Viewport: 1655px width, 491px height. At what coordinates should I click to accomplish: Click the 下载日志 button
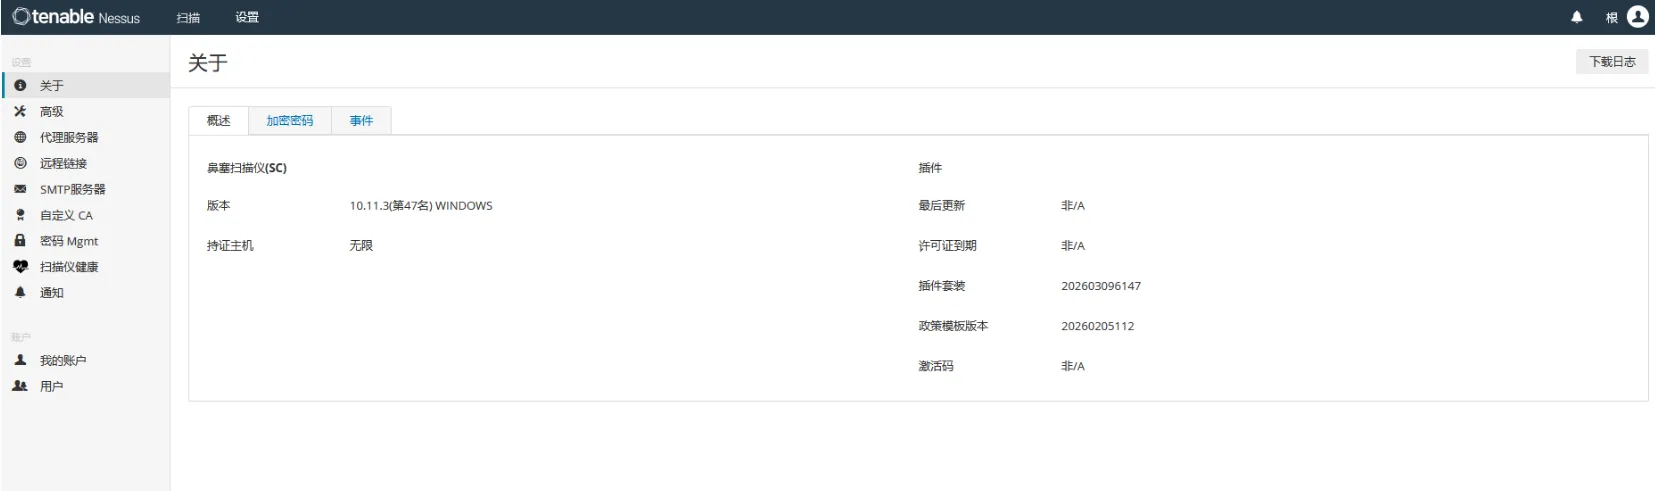point(1612,62)
